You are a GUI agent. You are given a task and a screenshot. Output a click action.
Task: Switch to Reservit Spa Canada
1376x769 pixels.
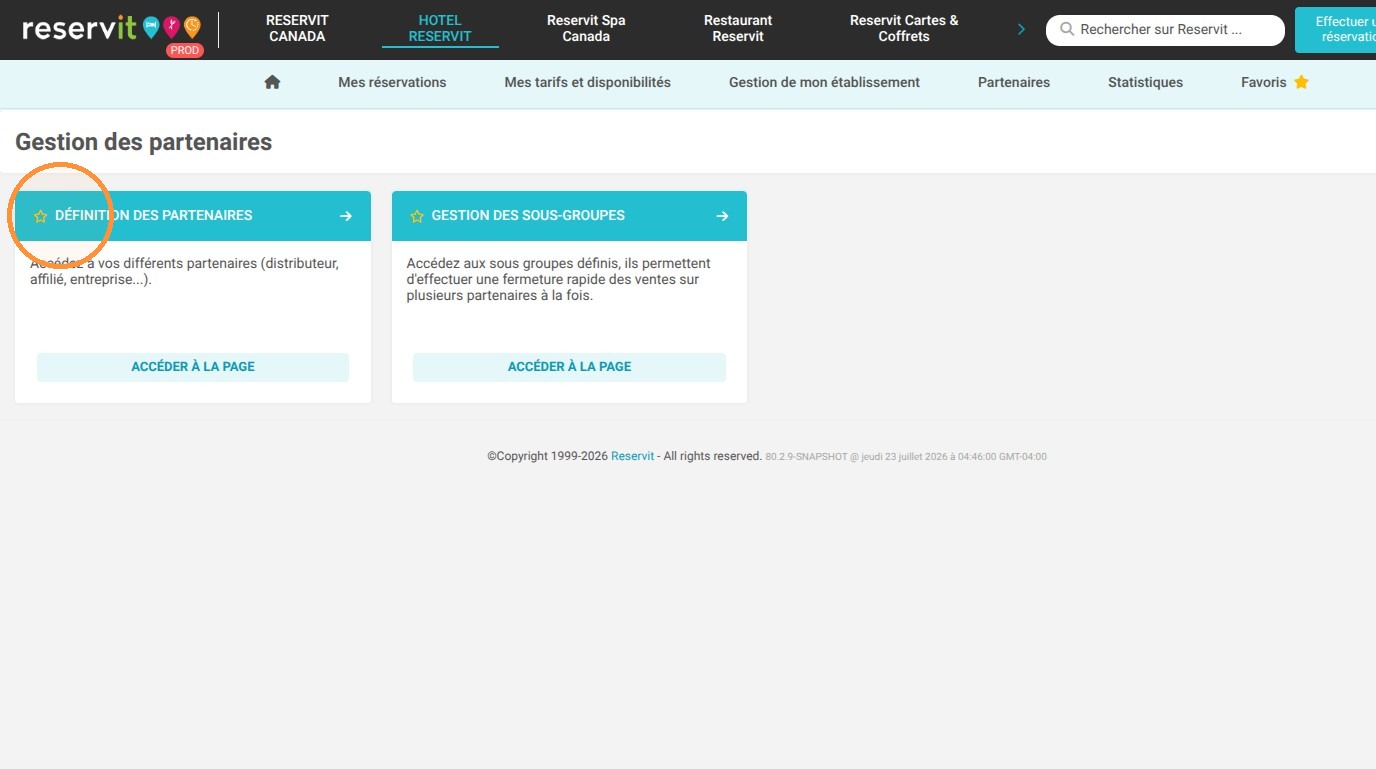click(586, 28)
